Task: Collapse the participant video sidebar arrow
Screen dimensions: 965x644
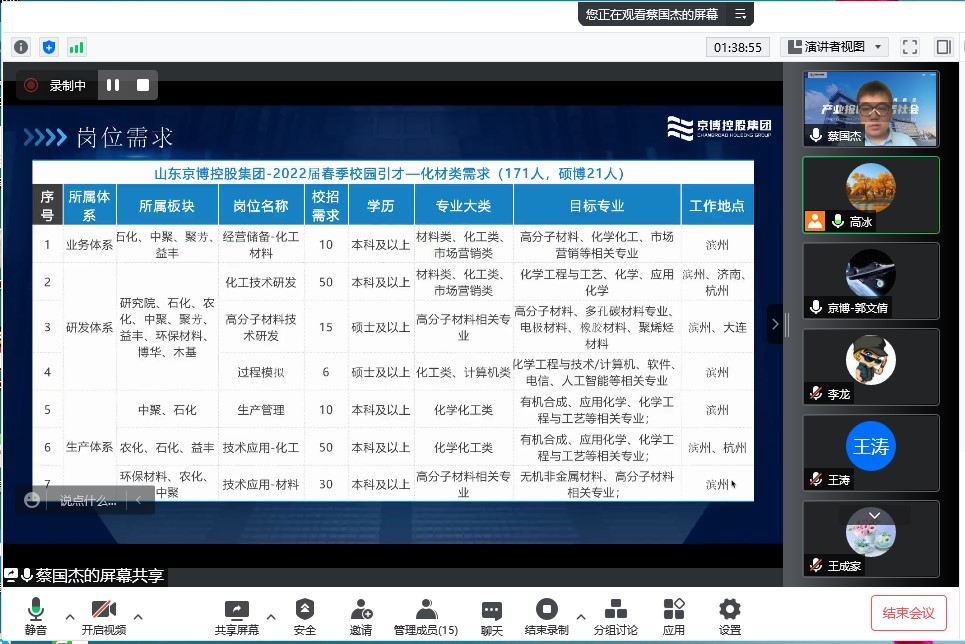Action: (x=775, y=324)
